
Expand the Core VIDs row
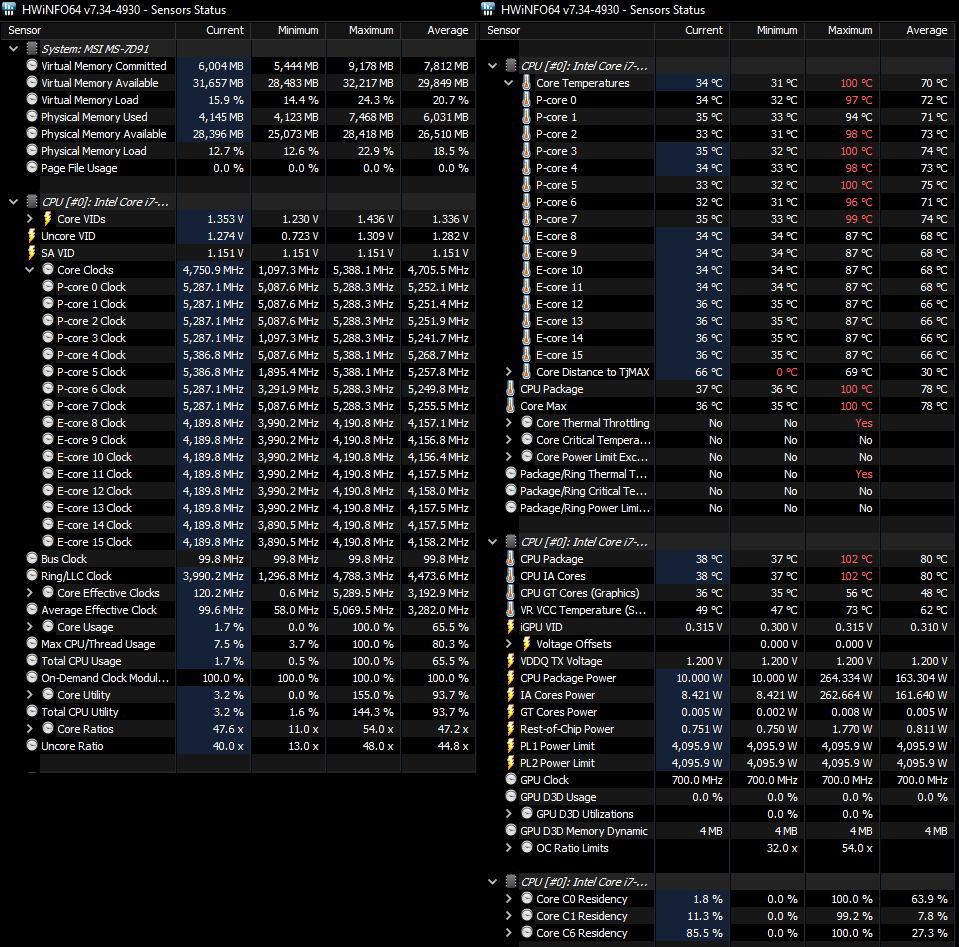(x=29, y=218)
